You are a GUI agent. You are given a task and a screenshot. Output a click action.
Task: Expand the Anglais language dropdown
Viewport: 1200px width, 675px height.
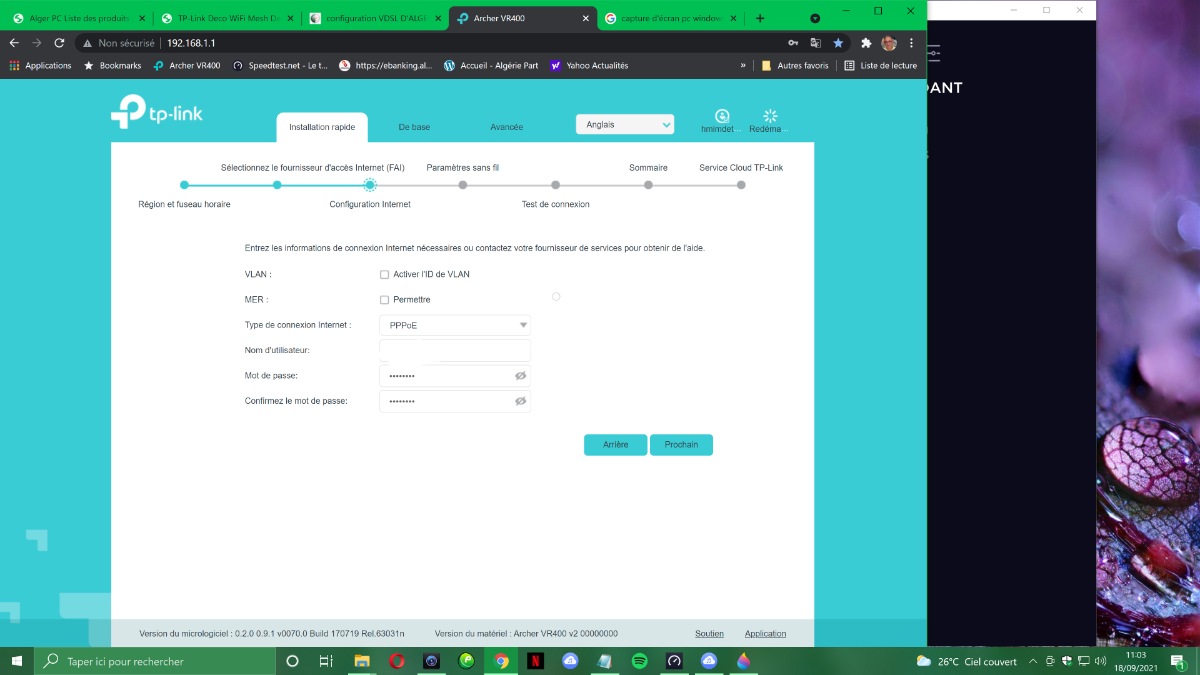pos(625,125)
